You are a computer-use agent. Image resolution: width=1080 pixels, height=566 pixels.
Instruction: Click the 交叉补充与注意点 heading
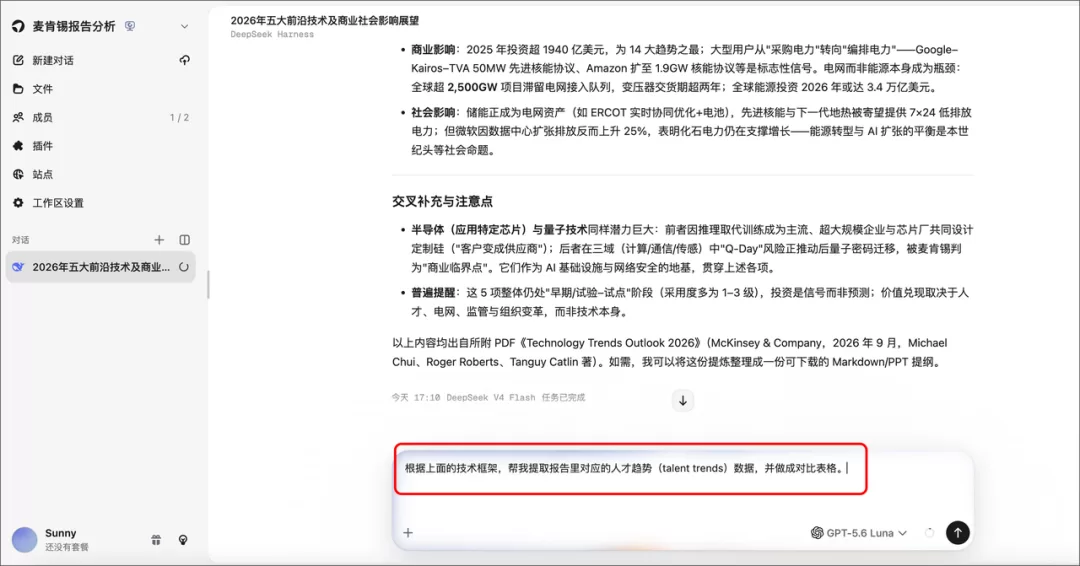point(442,202)
